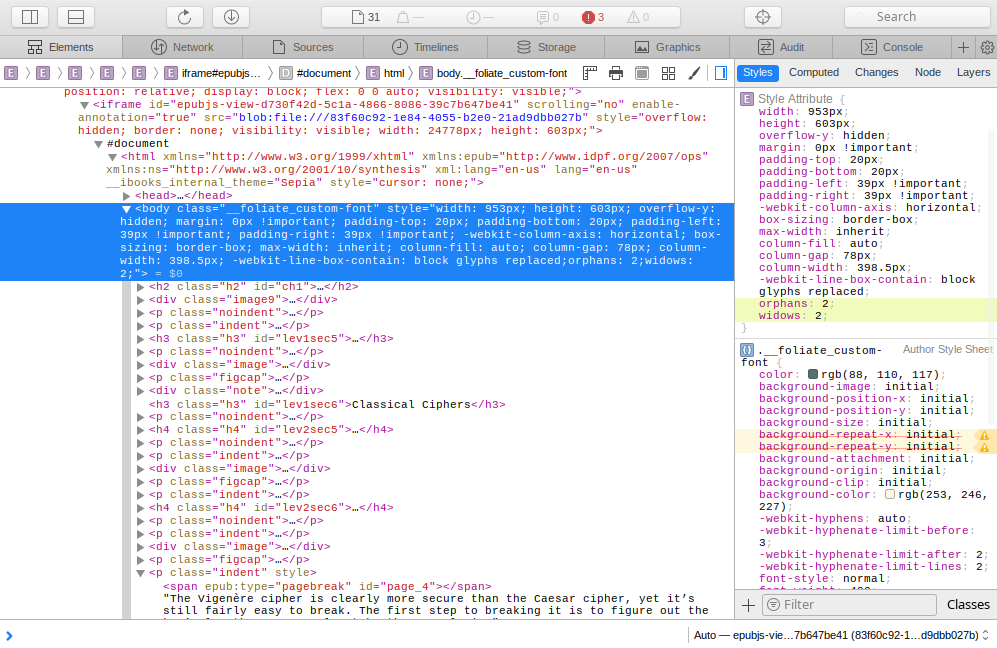Activate the crosshair element selection tool

[763, 17]
